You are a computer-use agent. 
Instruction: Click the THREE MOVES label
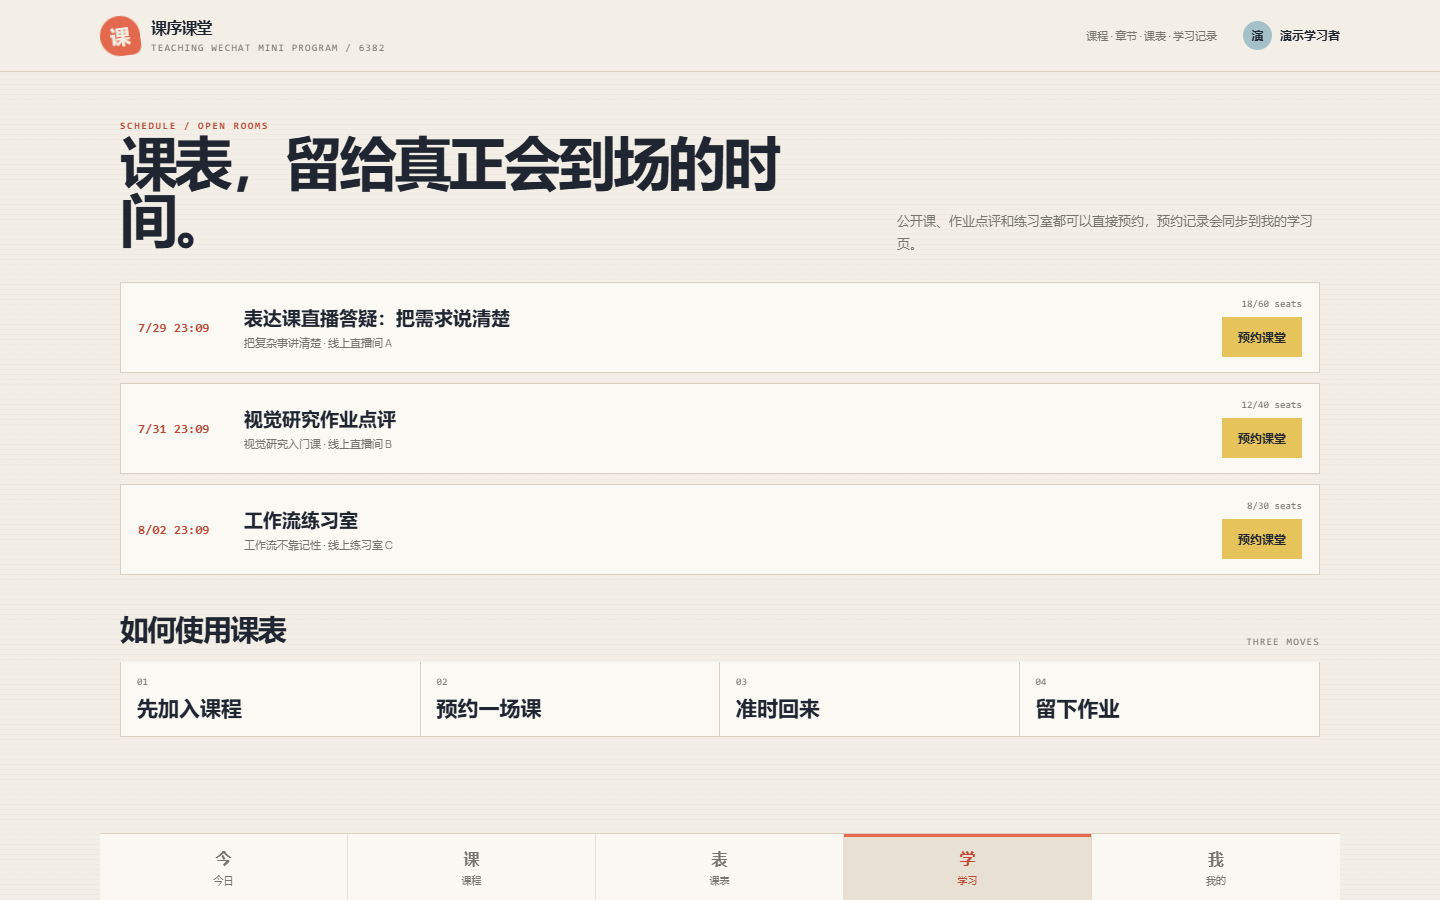pyautogui.click(x=1283, y=642)
